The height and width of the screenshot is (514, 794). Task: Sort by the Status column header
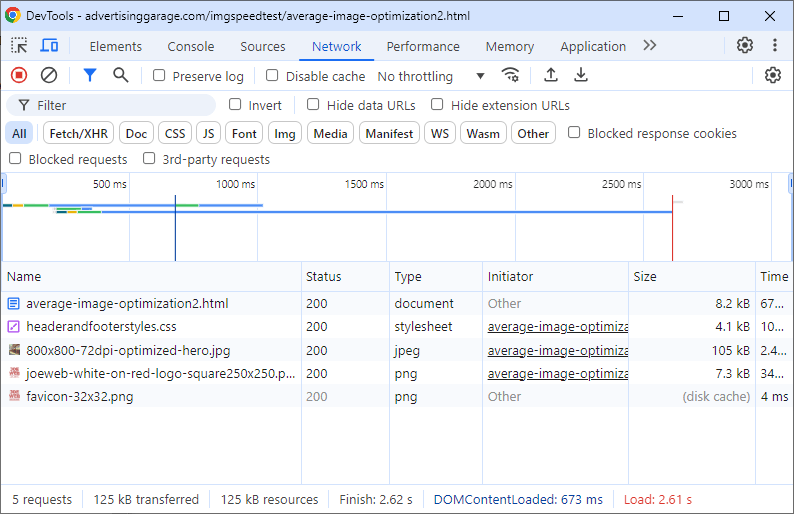point(345,276)
